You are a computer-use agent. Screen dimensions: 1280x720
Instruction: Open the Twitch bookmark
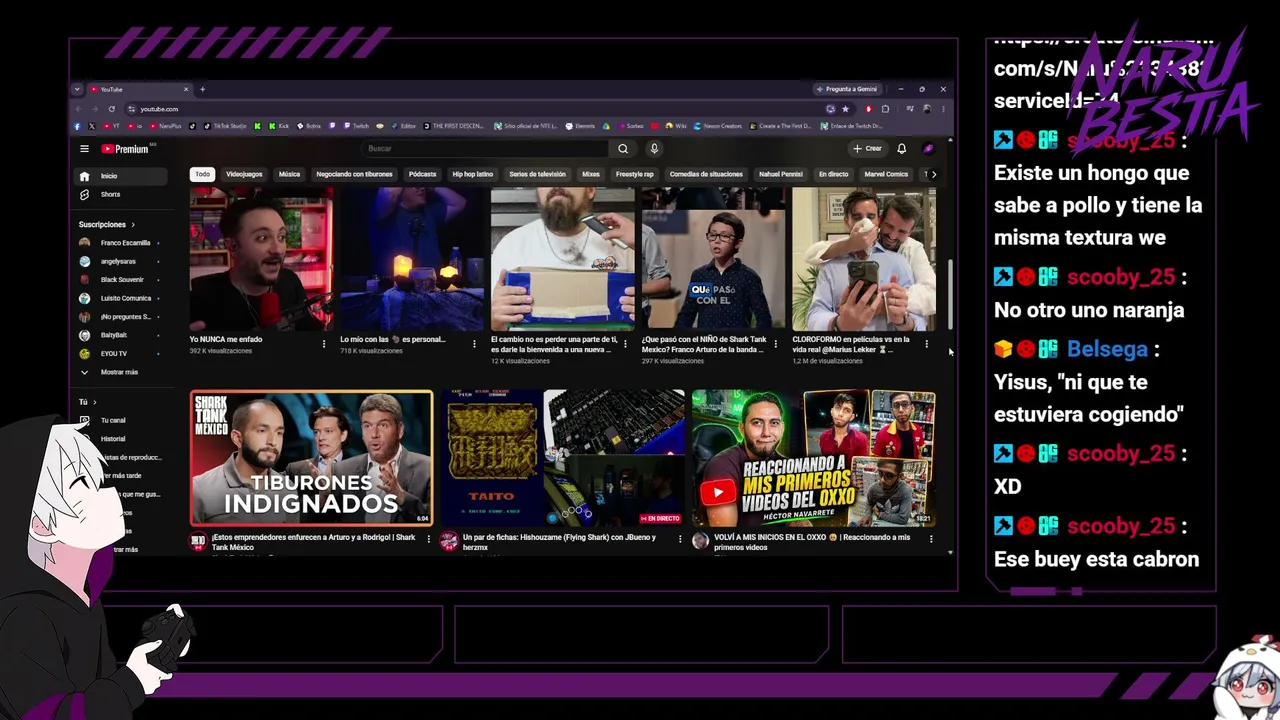tap(357, 126)
